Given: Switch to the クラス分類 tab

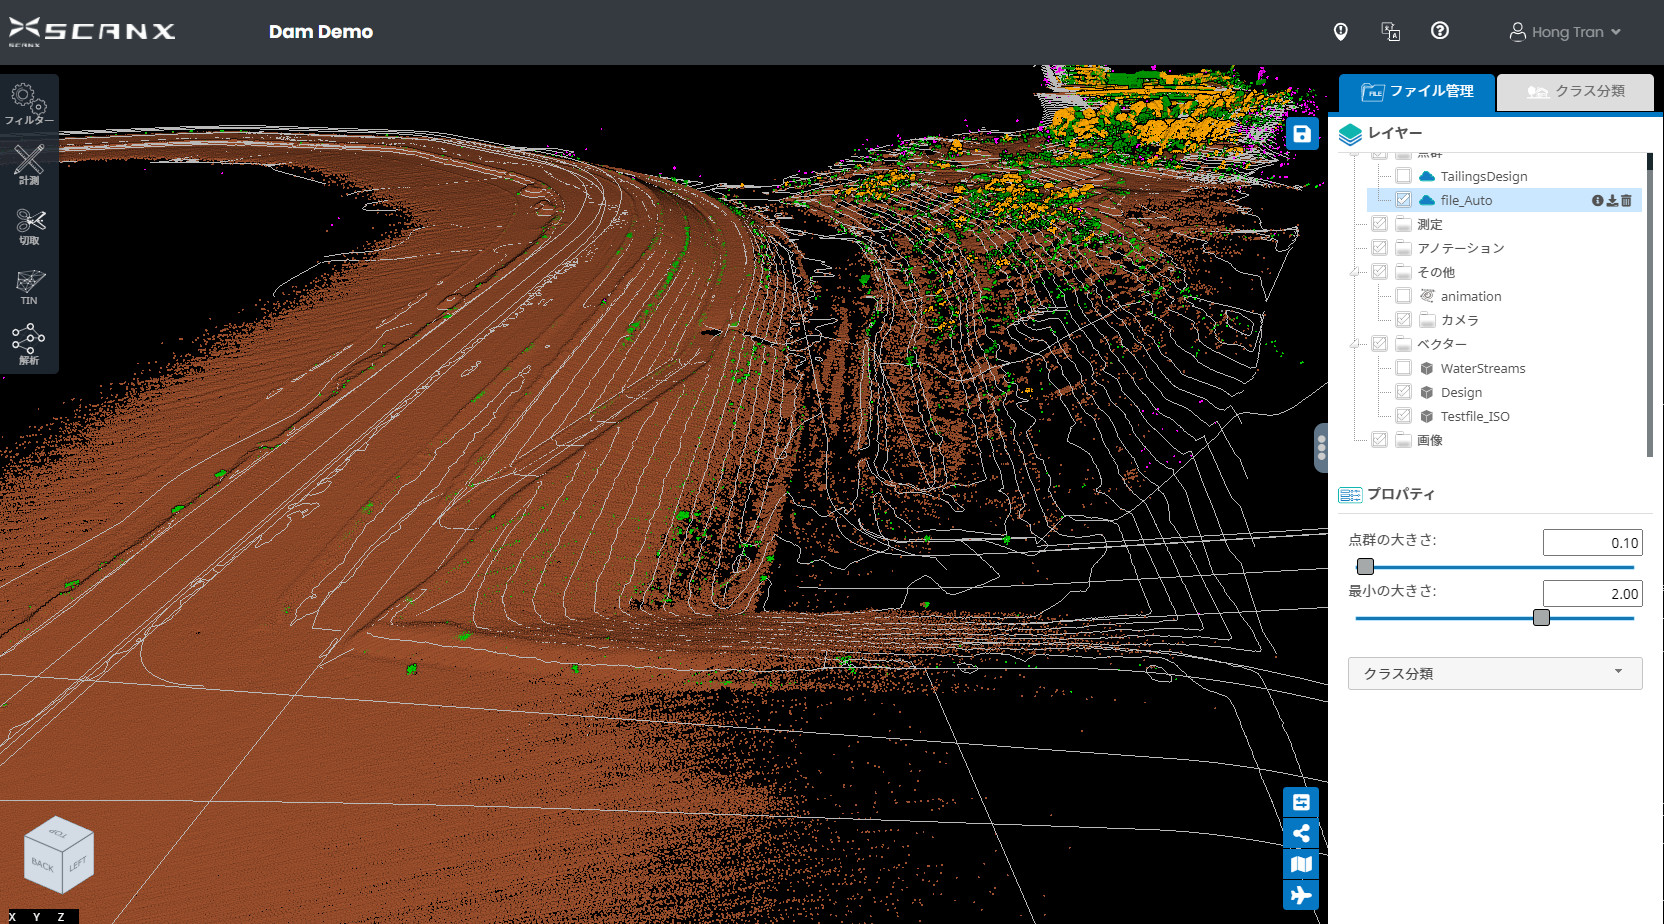Looking at the screenshot, I should (x=1575, y=92).
